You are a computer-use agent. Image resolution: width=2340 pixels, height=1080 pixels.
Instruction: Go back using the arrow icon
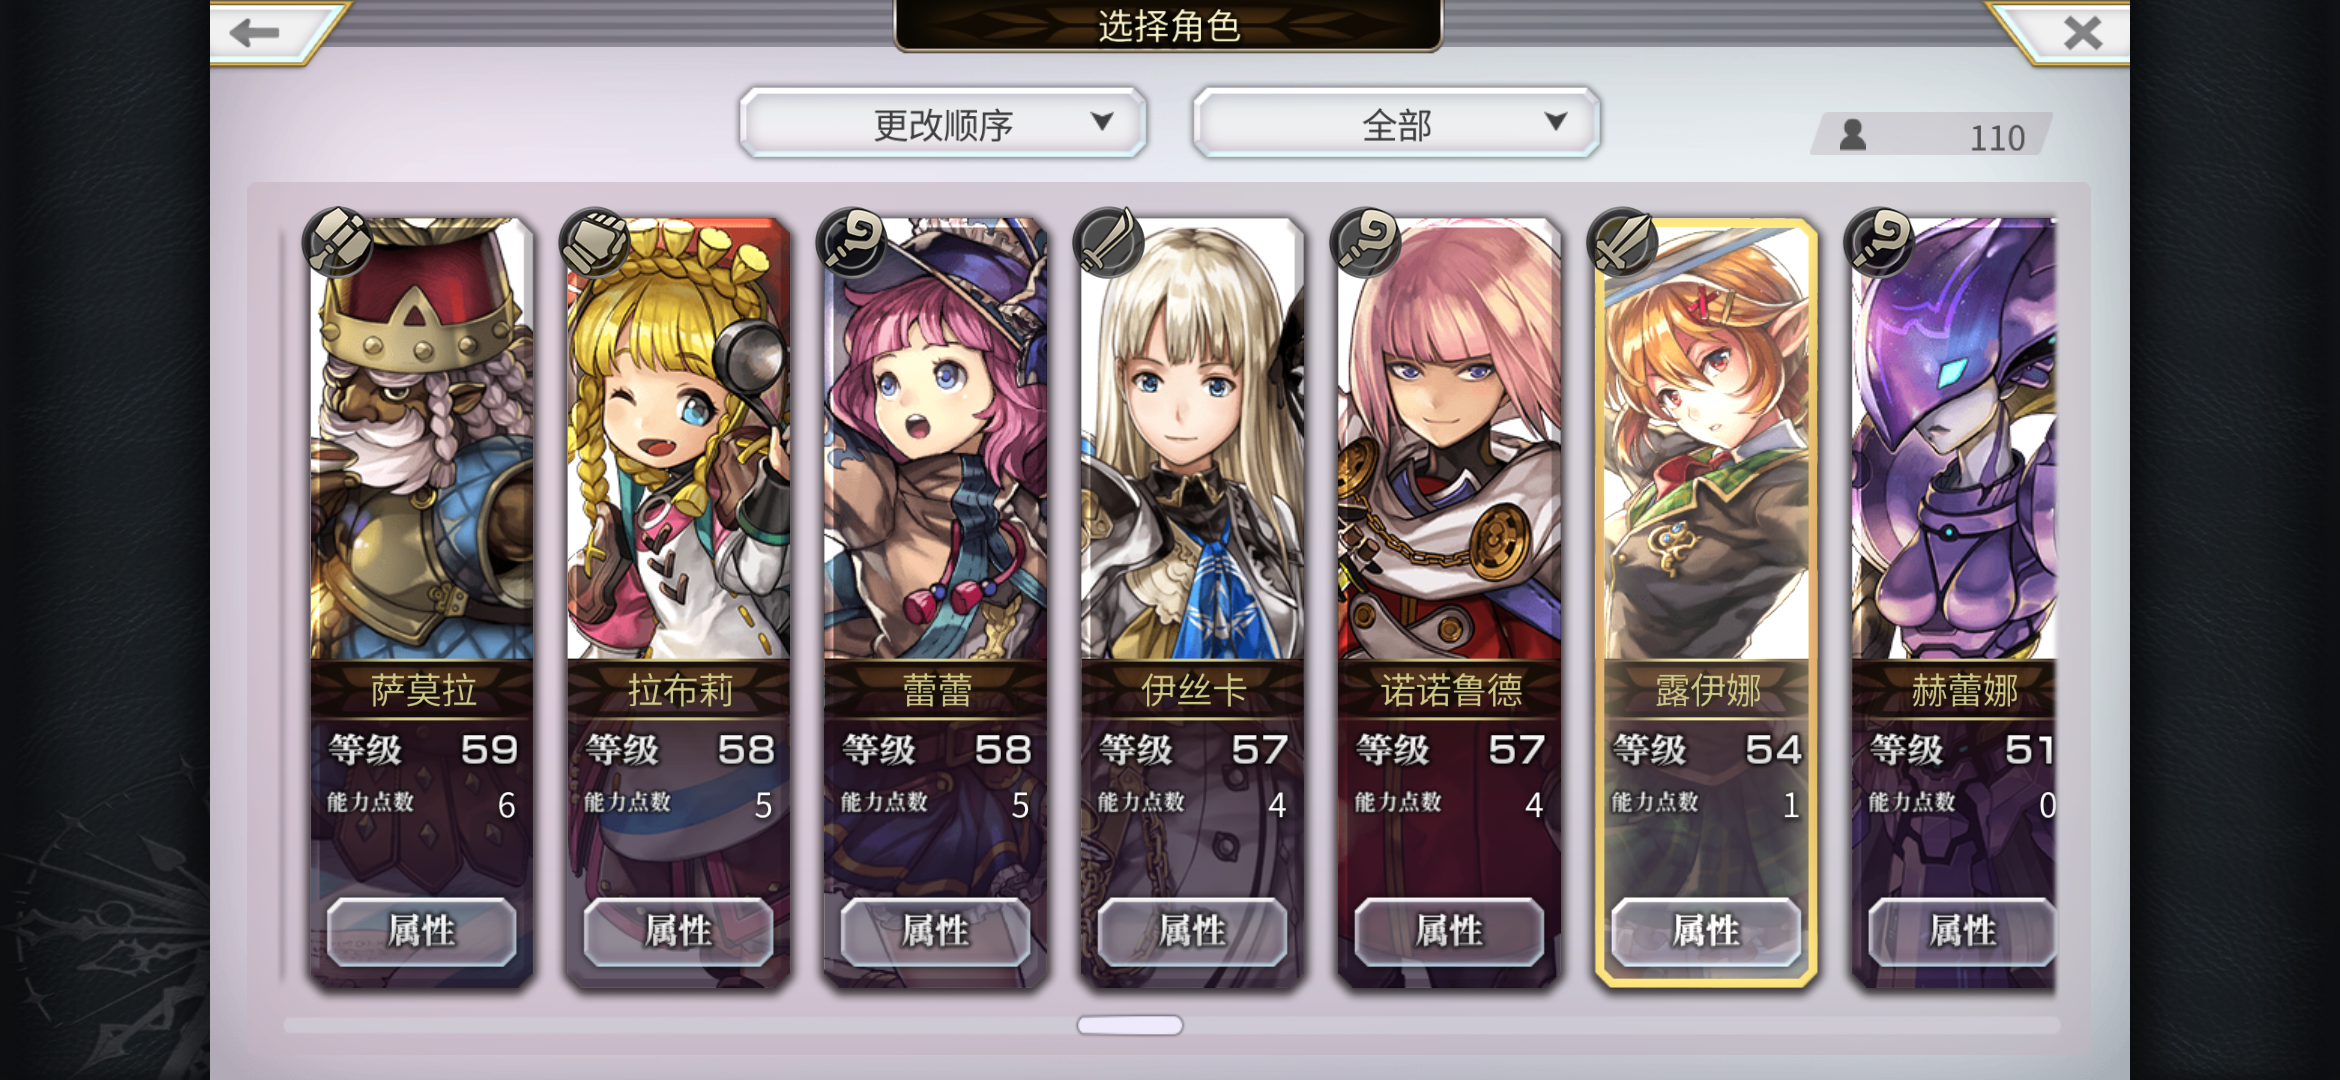click(x=254, y=33)
